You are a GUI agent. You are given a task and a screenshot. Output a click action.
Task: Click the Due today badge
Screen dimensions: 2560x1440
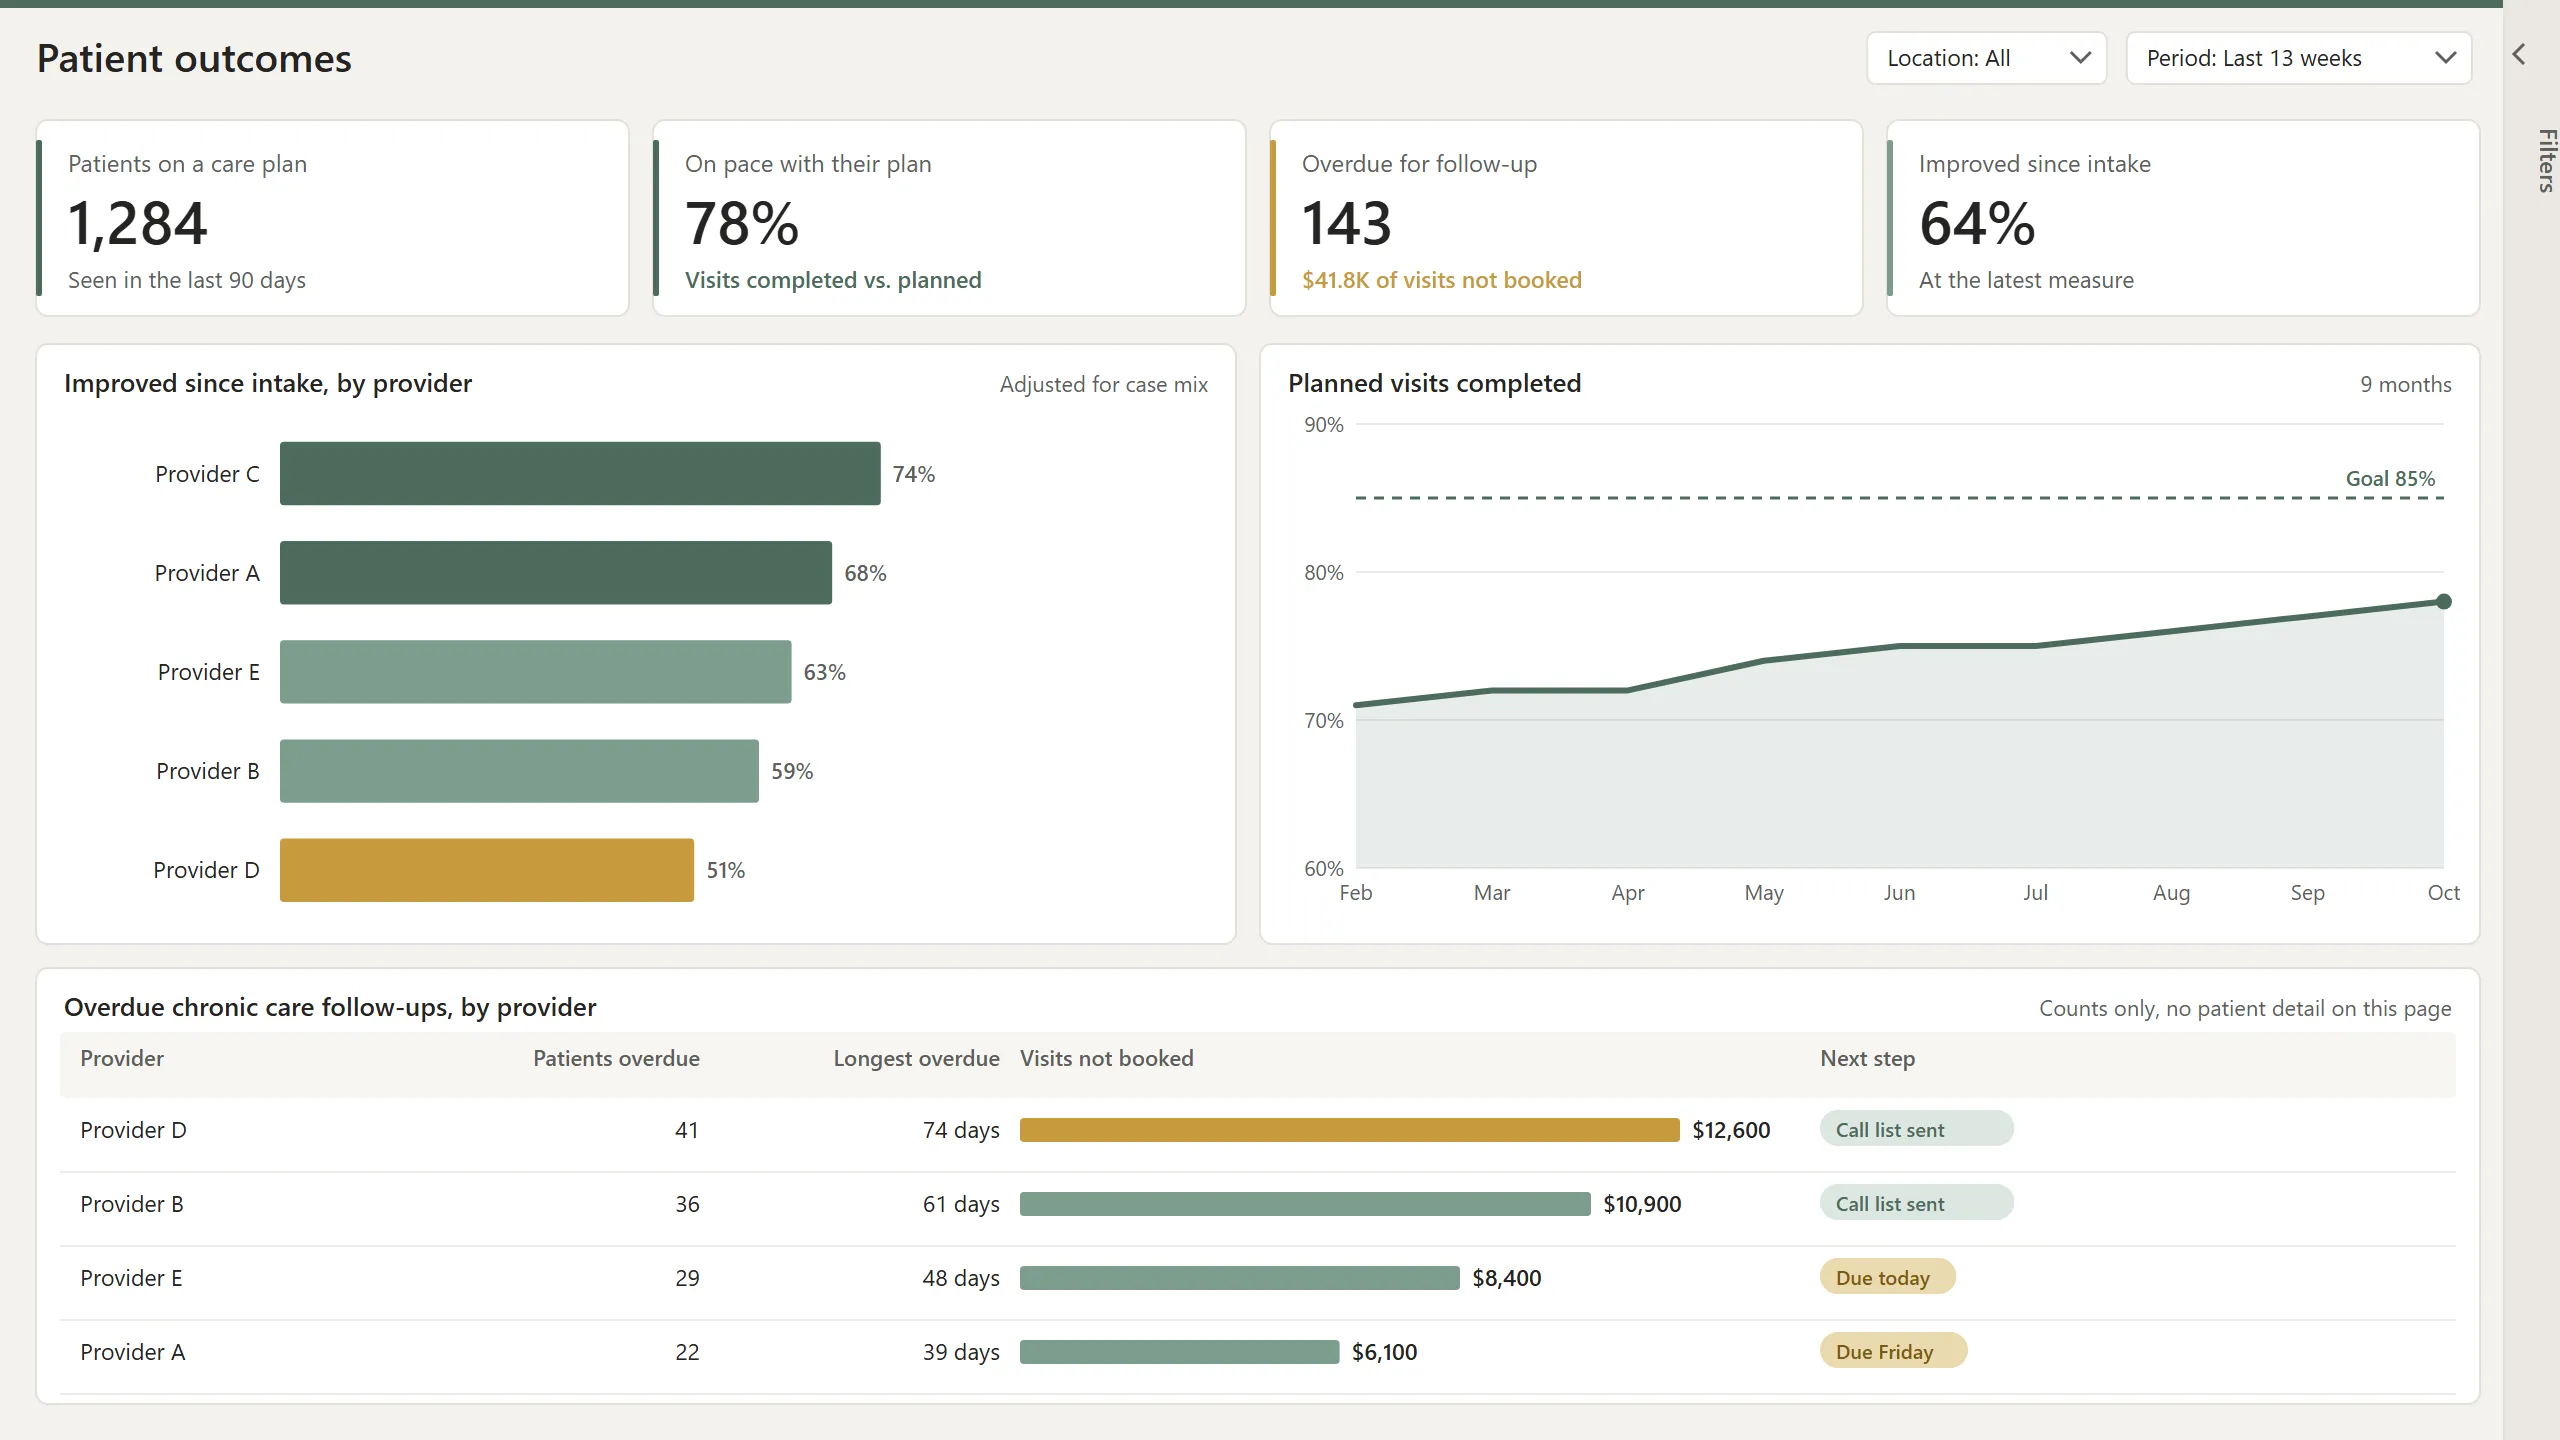[1887, 1277]
